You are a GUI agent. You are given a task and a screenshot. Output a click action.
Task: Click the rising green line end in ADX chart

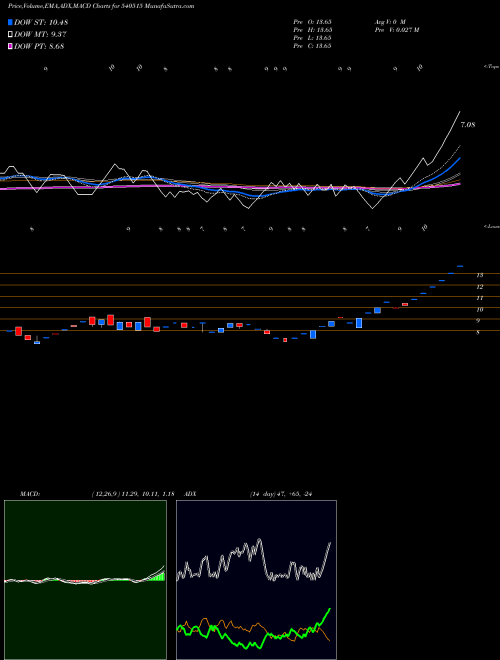pyautogui.click(x=328, y=611)
